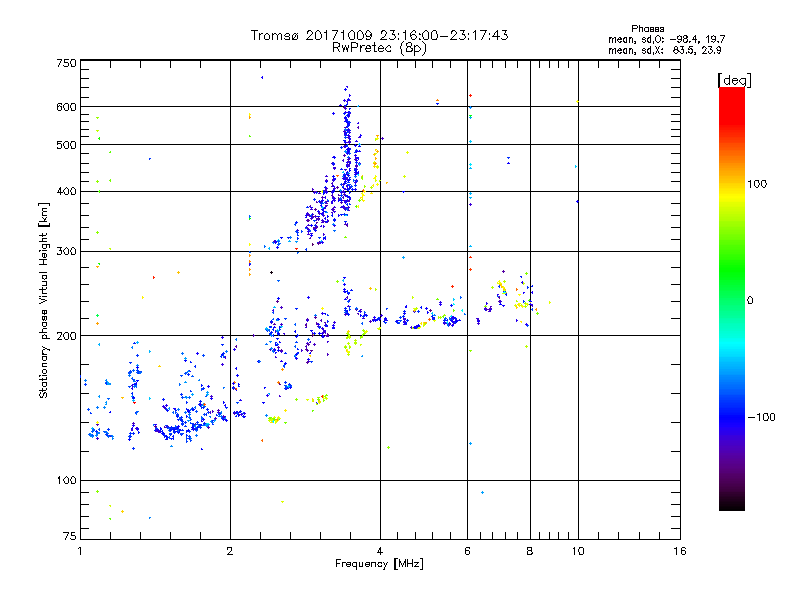
Task: Click the '75' y-axis tick label
Action: tap(70, 536)
